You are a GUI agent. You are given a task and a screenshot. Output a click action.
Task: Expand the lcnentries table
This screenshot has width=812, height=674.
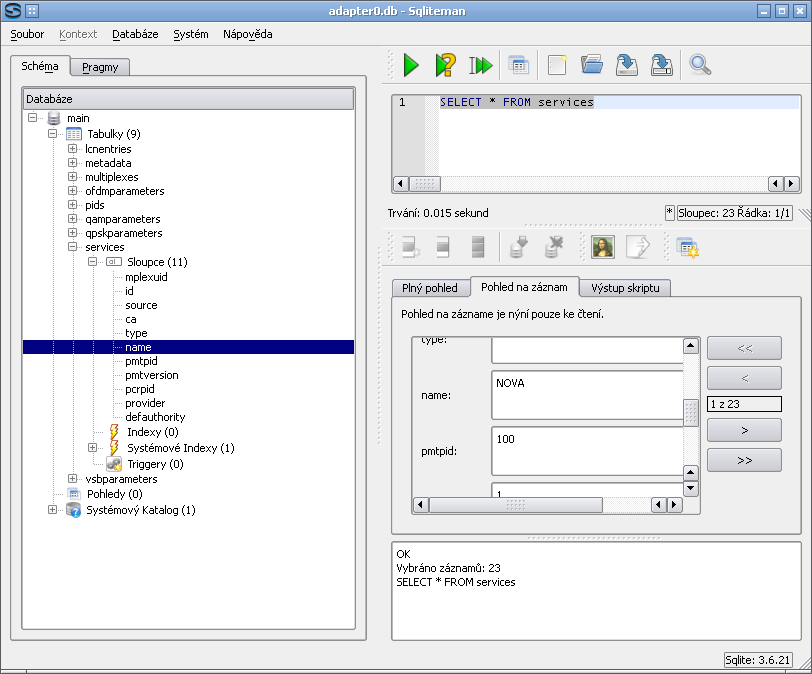coord(72,149)
